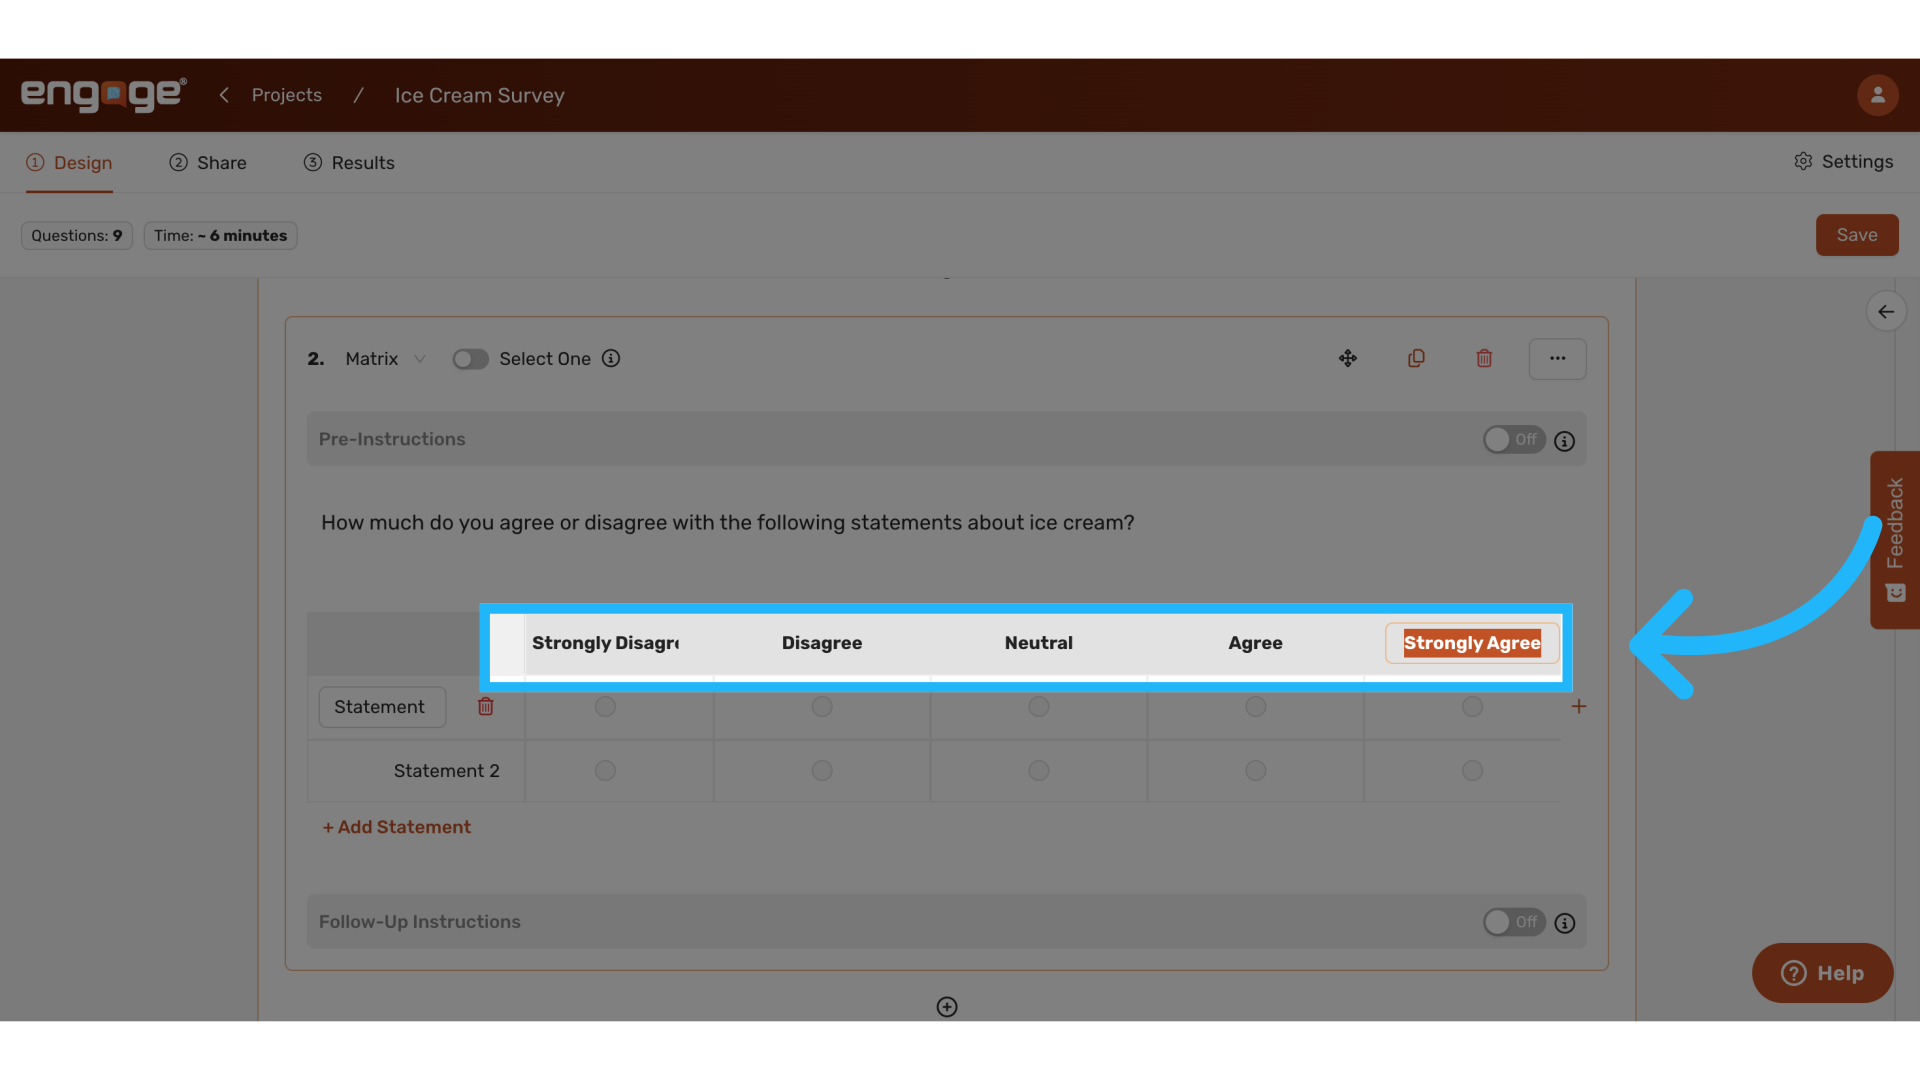
Task: Click the Engage logo
Action: [104, 95]
